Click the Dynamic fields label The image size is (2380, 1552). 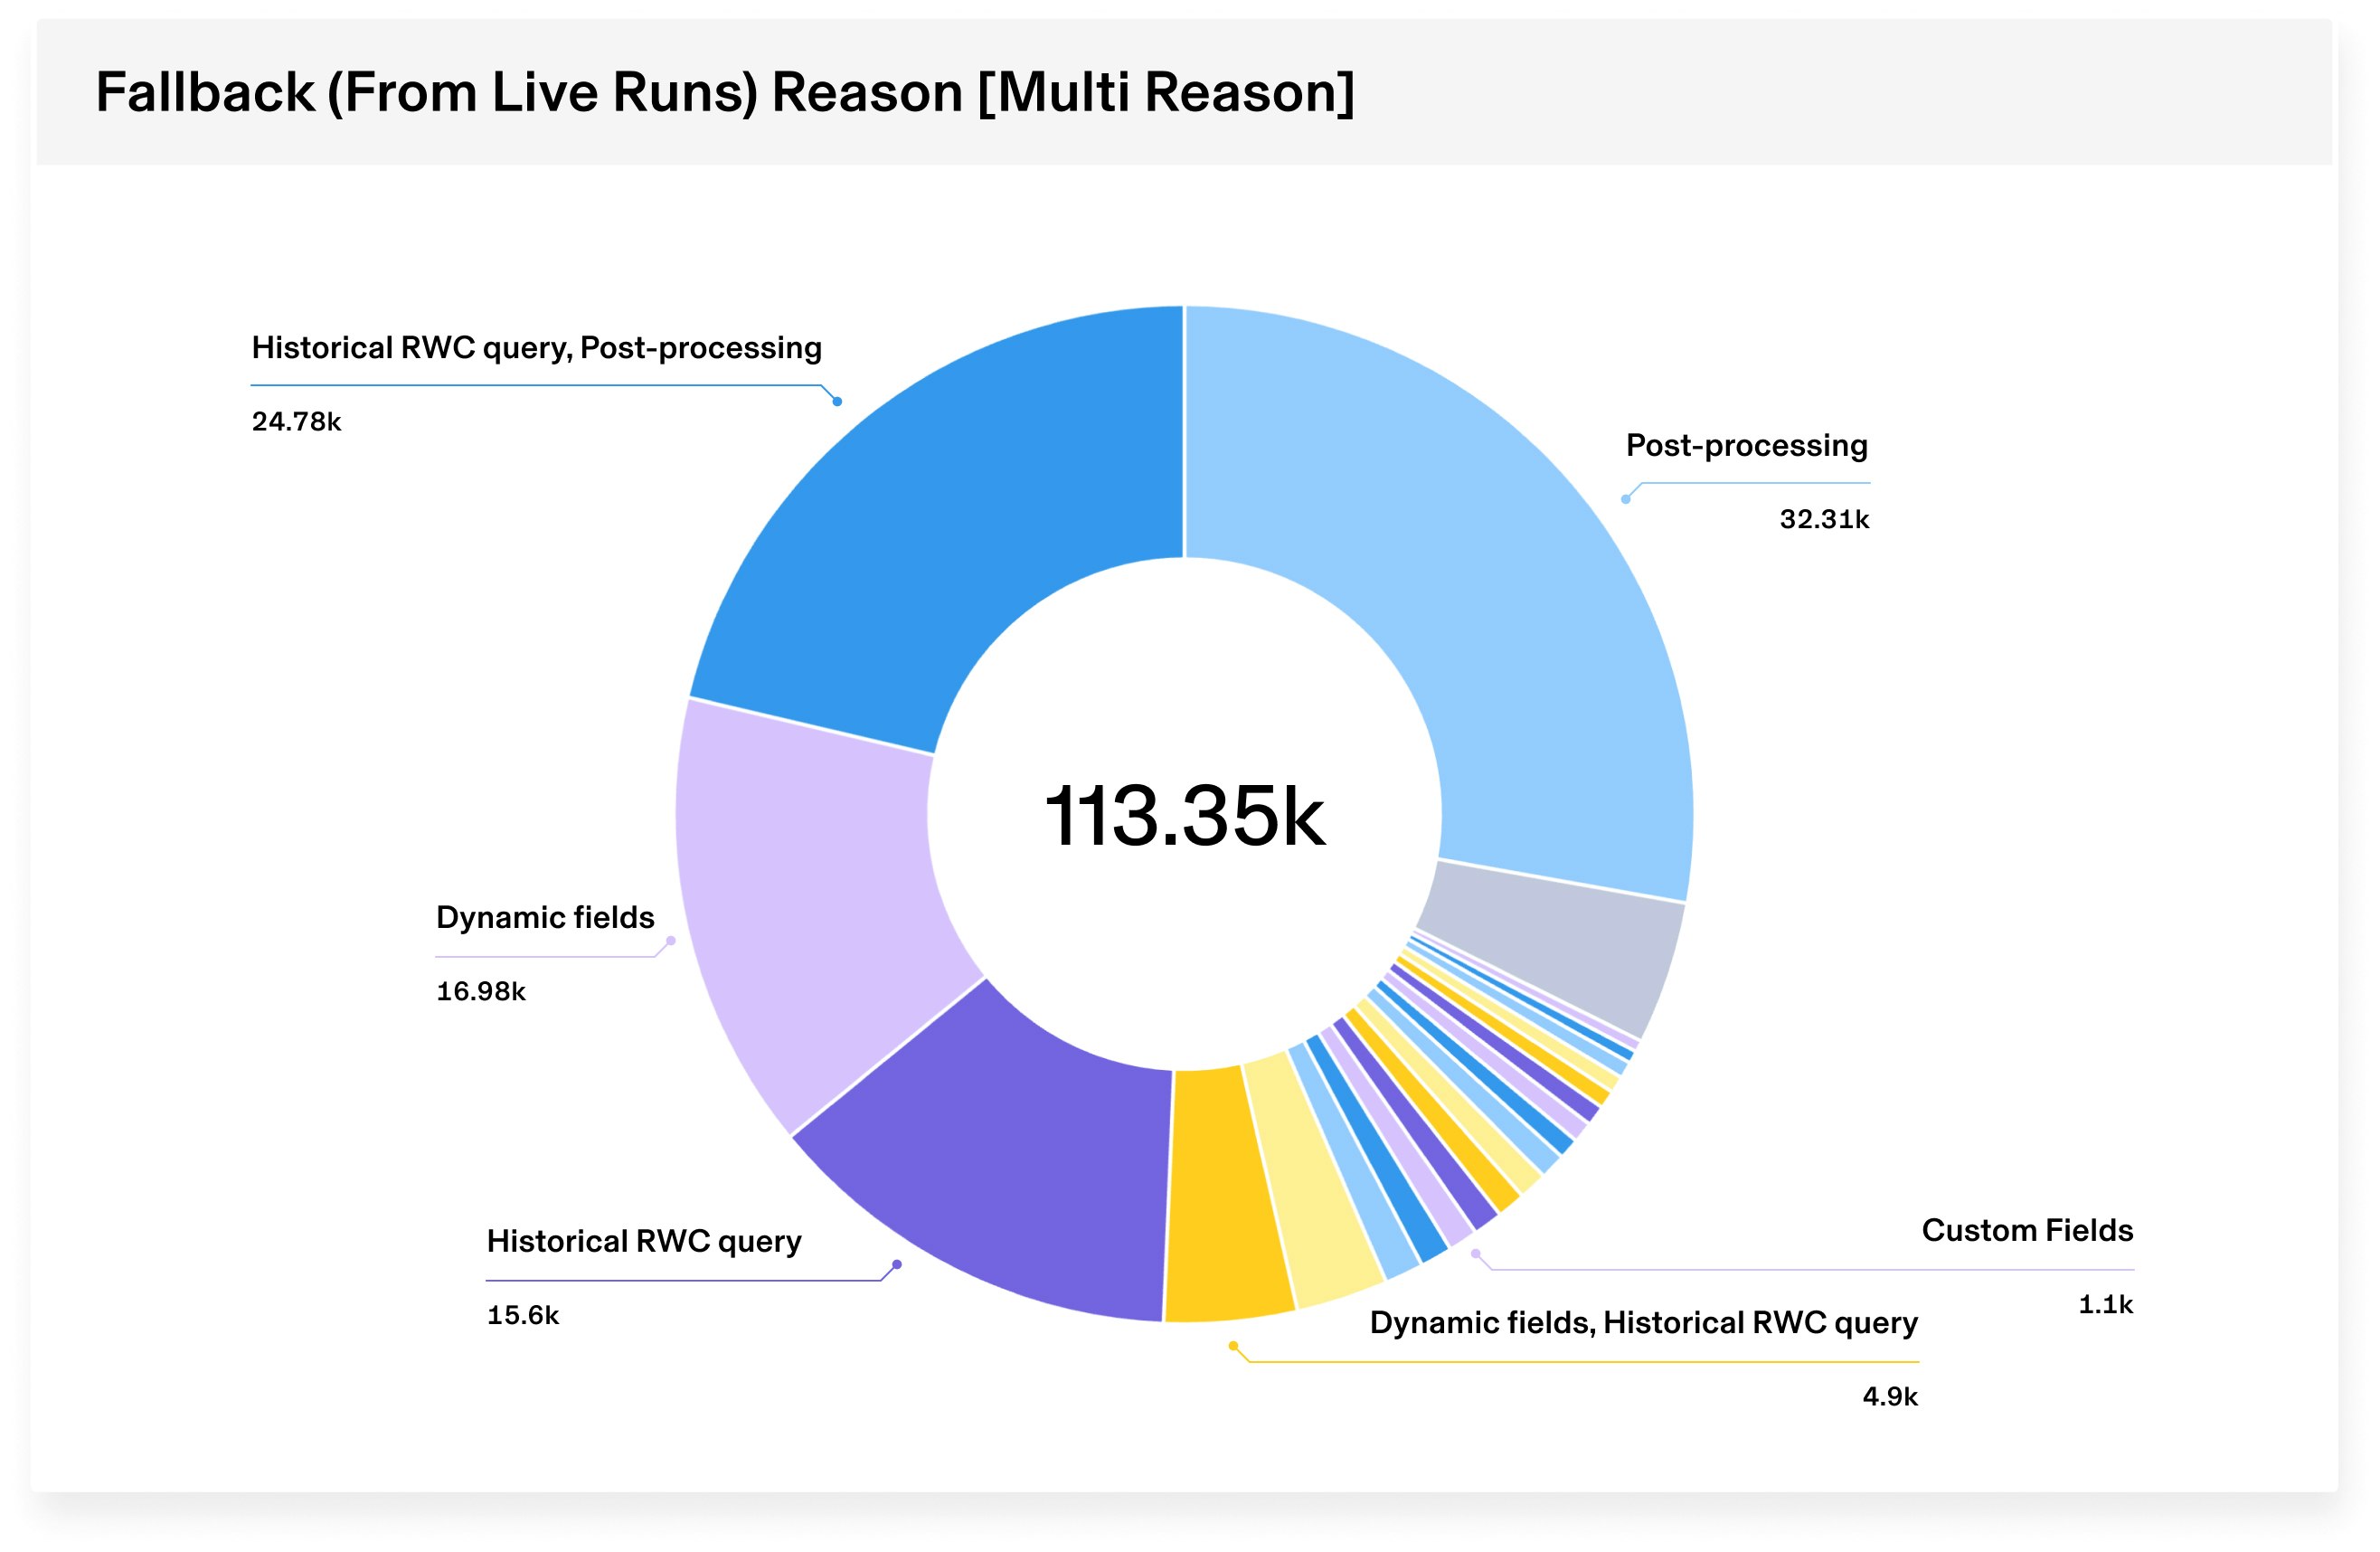[x=545, y=917]
